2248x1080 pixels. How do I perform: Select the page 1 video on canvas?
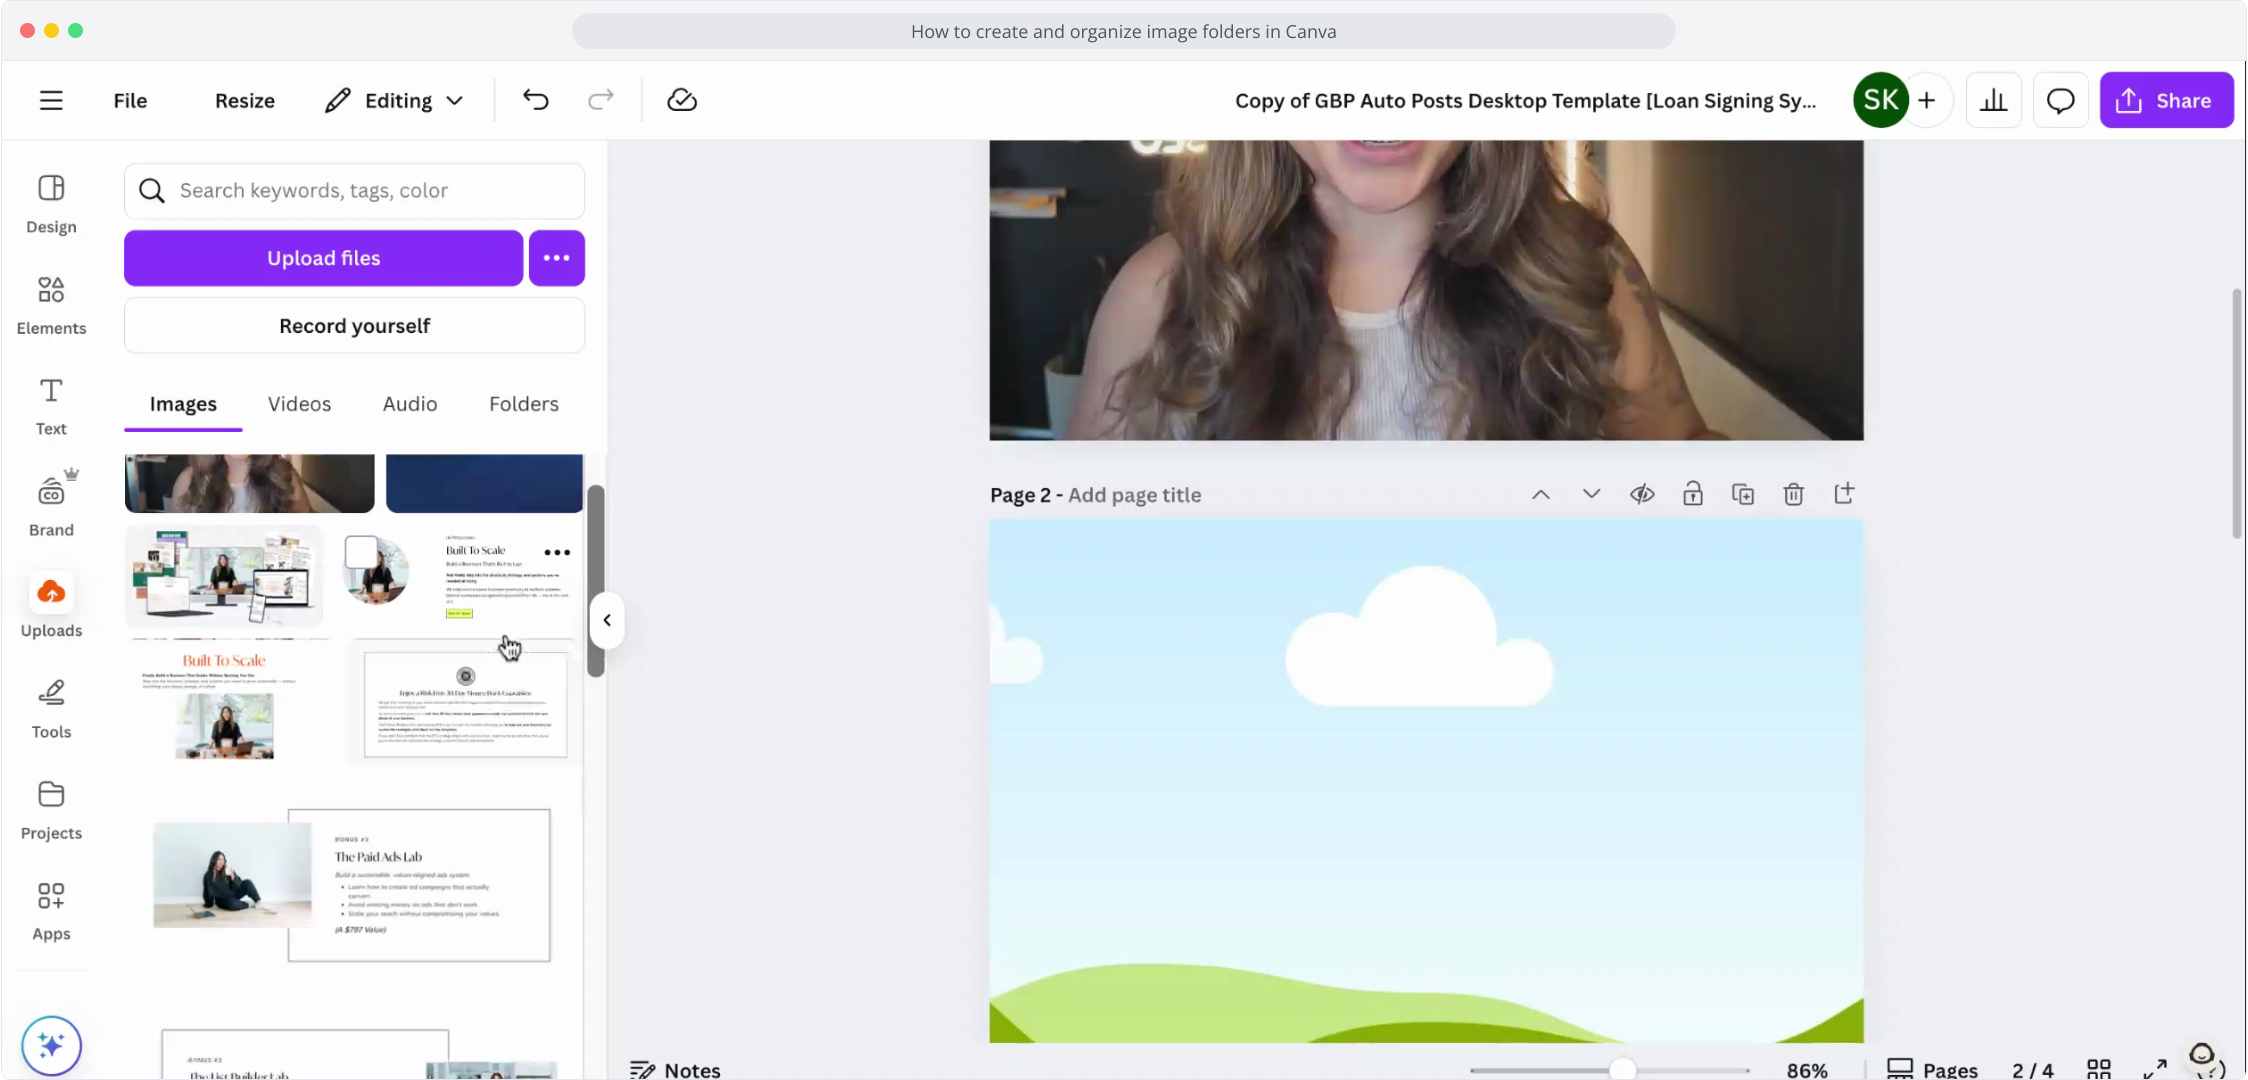[1426, 290]
